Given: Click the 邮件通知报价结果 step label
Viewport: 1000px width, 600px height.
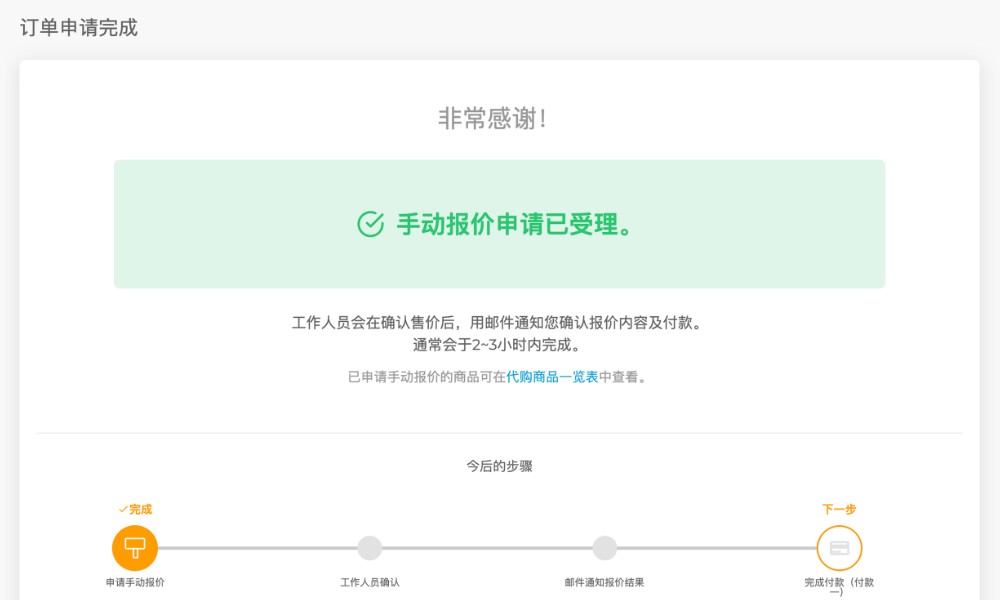Looking at the screenshot, I should (x=604, y=582).
